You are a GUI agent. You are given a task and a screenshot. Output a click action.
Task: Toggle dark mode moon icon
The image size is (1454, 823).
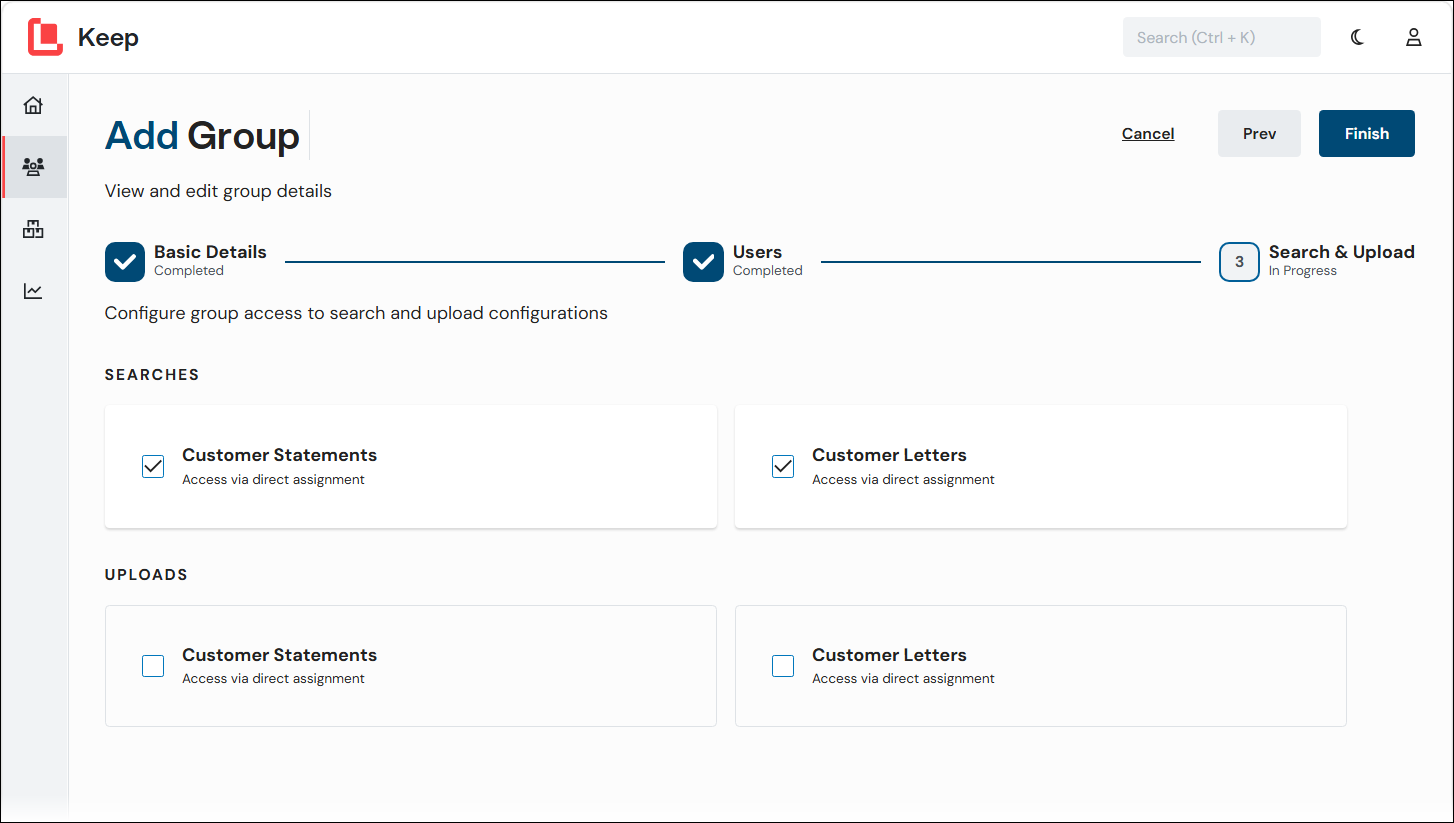[1357, 37]
